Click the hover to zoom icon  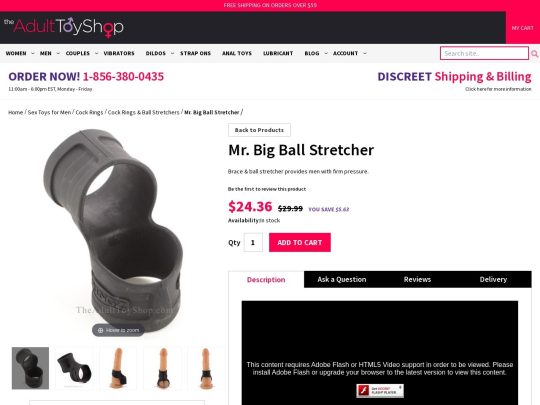coord(101,330)
